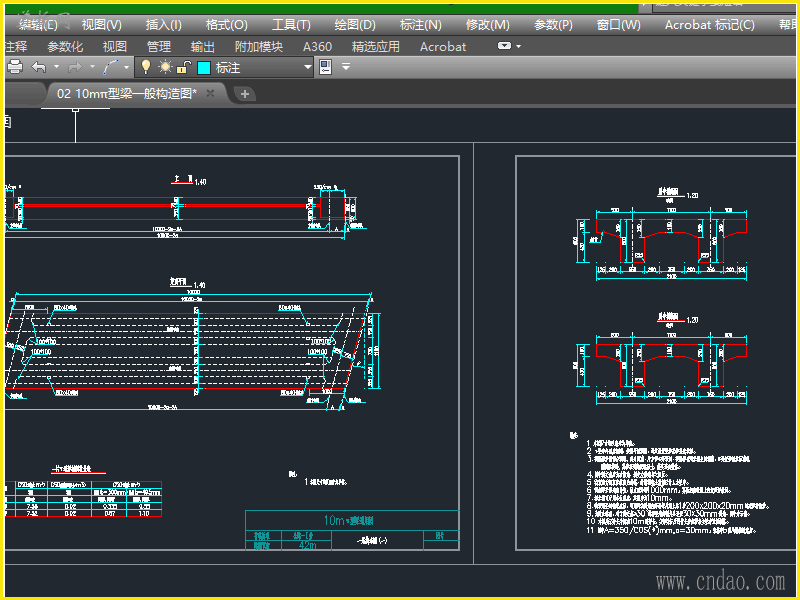Select the 02 10m型梁一般构造图 drawing tab
800x600 pixels.
point(125,93)
